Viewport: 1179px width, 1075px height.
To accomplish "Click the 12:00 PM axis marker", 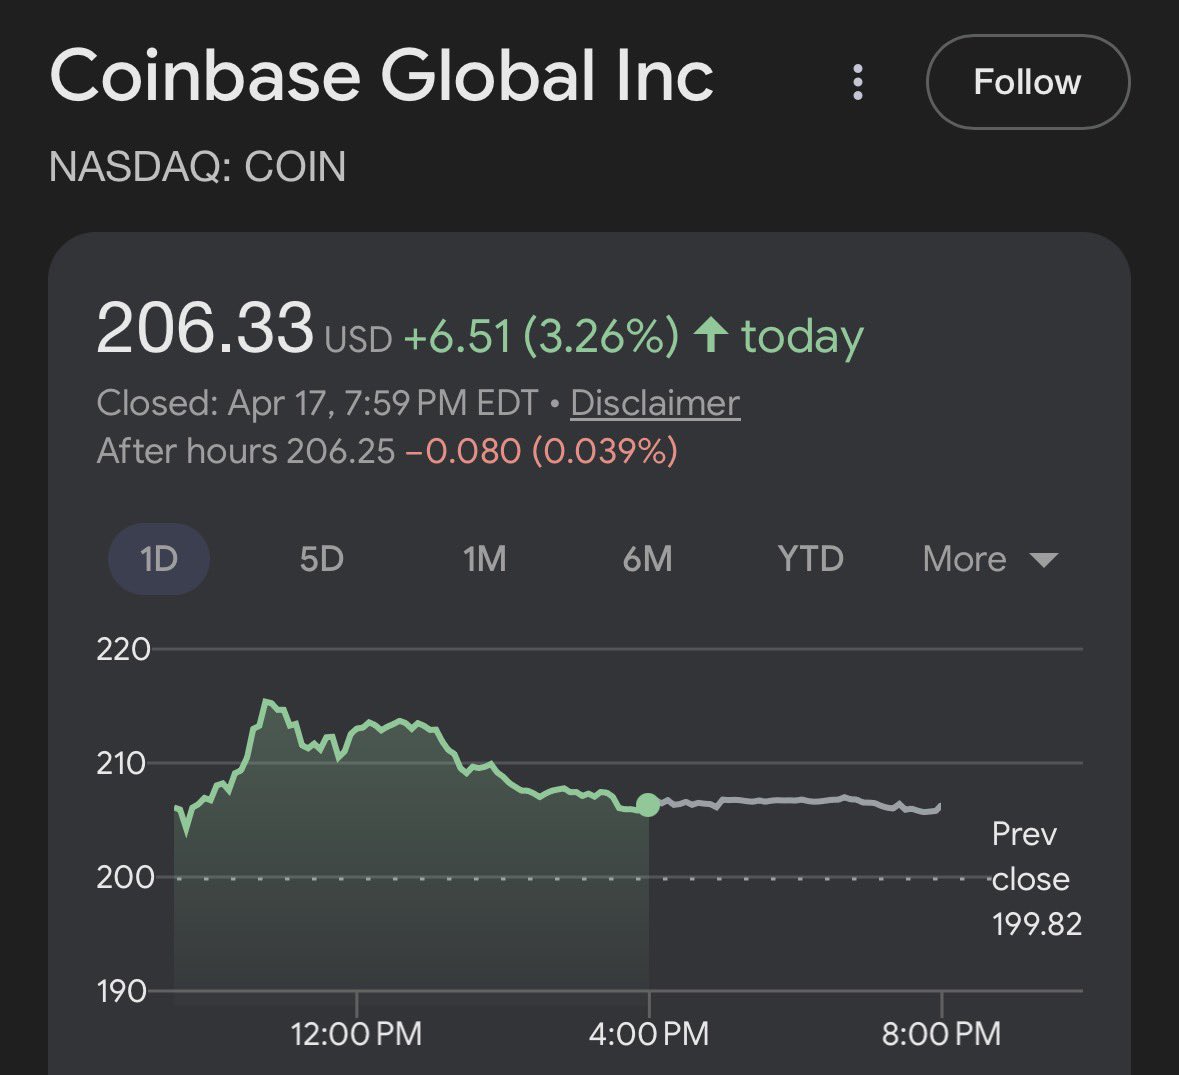I will click(356, 1033).
